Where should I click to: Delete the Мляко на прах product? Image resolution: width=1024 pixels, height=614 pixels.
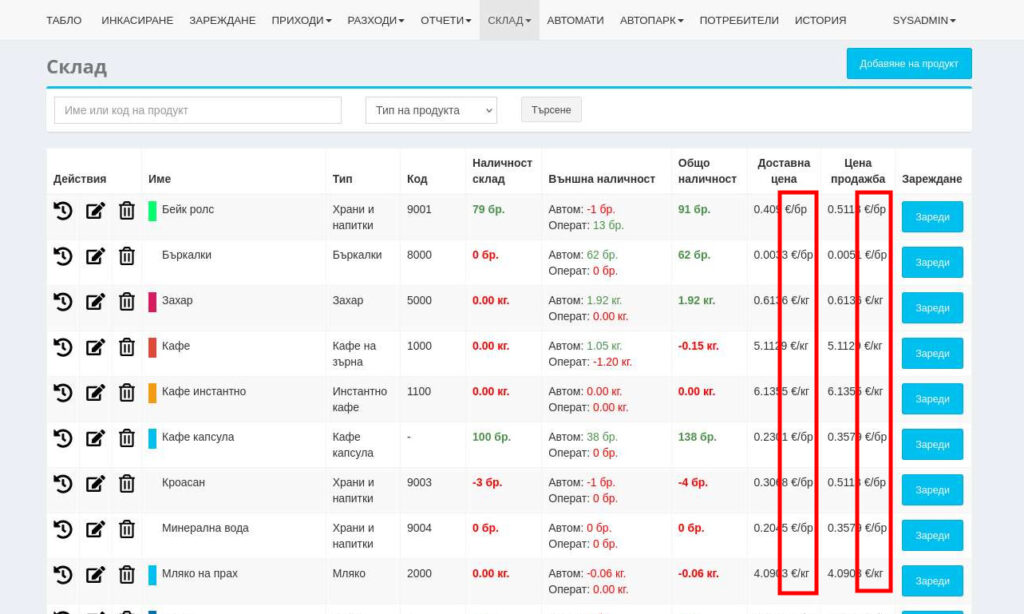coord(127,575)
